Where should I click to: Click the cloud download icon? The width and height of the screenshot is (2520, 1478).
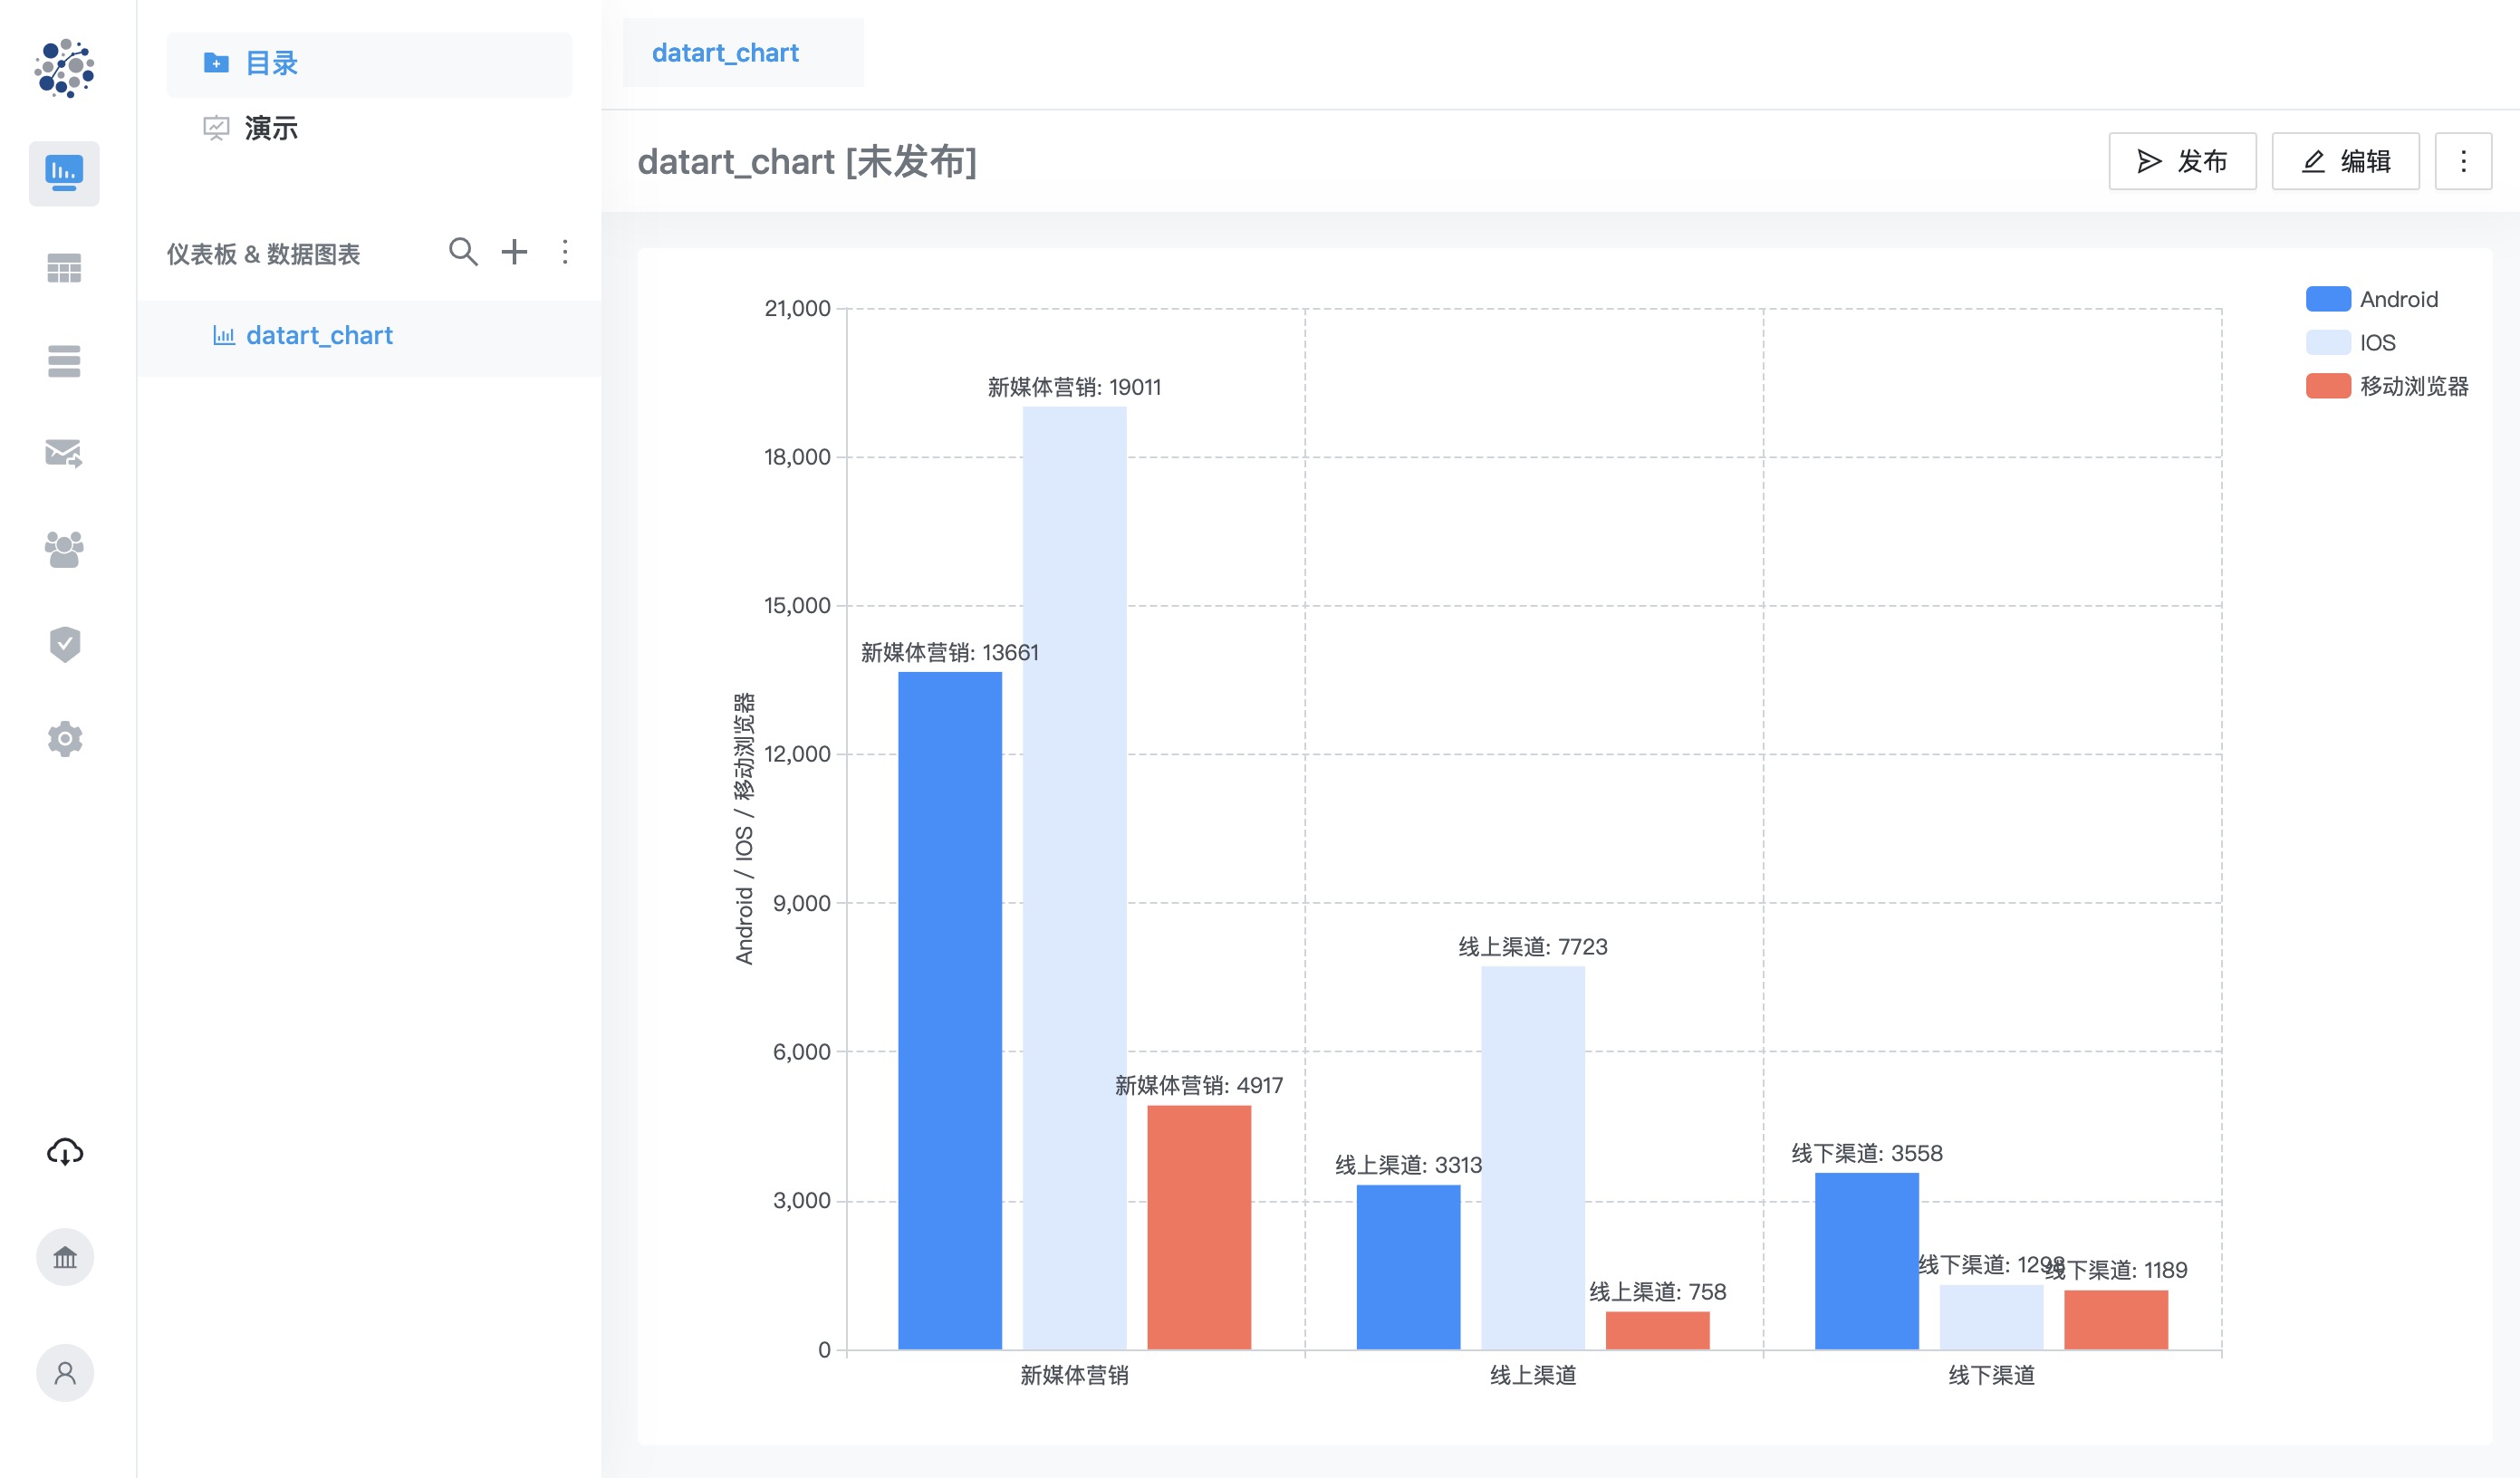point(65,1152)
